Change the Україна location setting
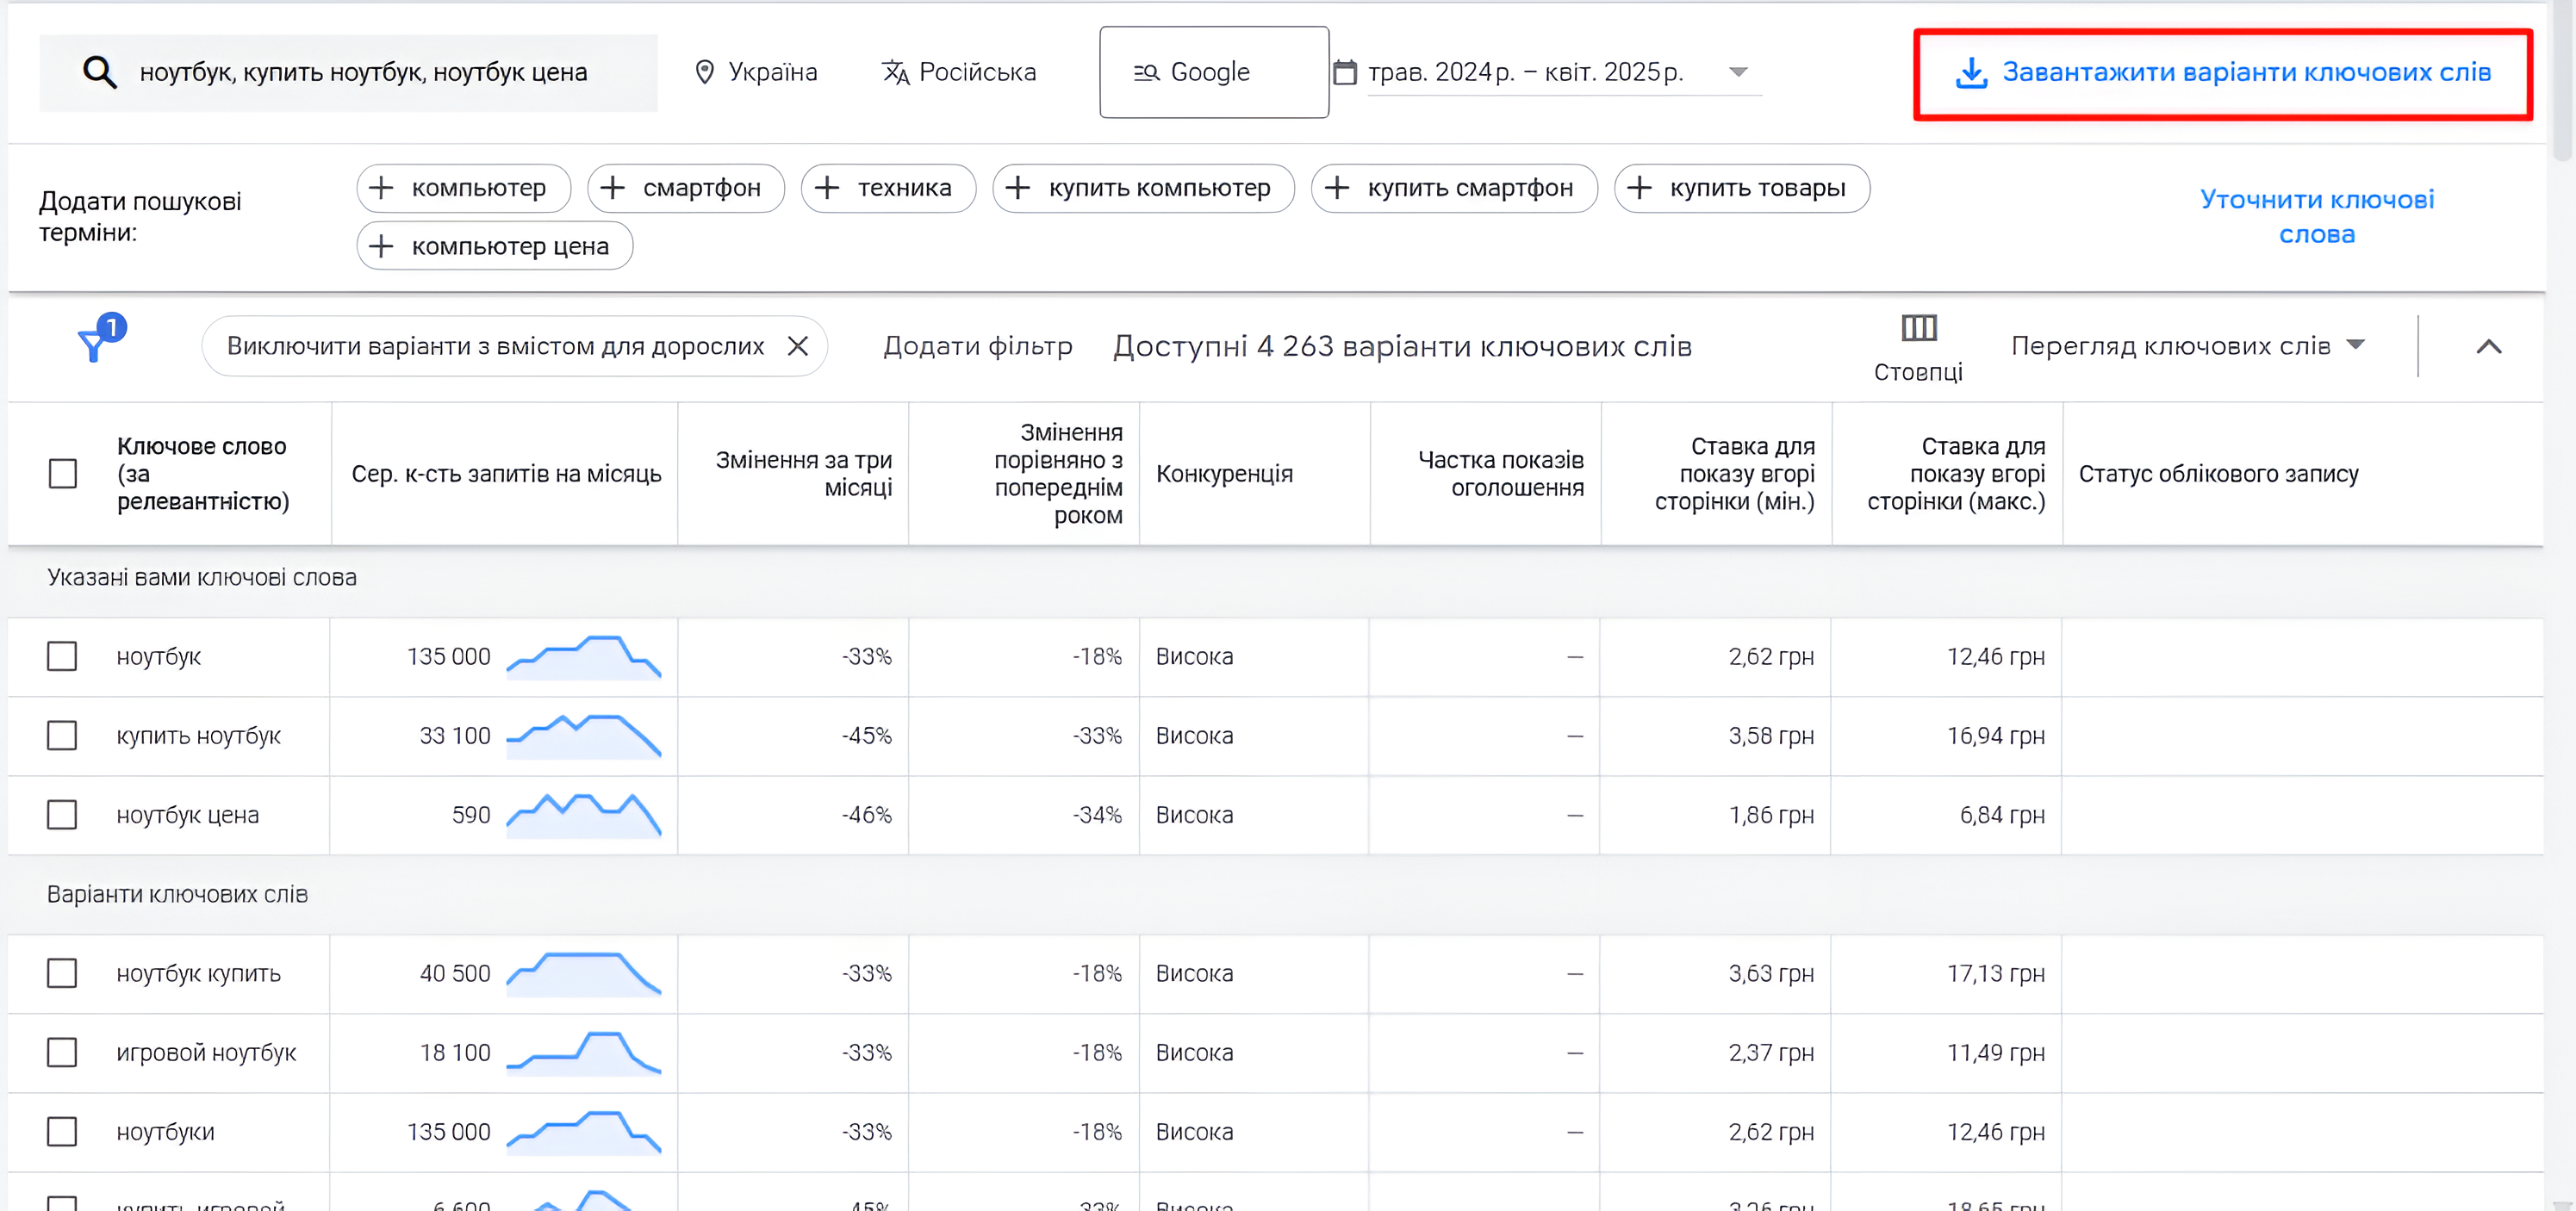Screen dimensions: 2576x1211 756,72
